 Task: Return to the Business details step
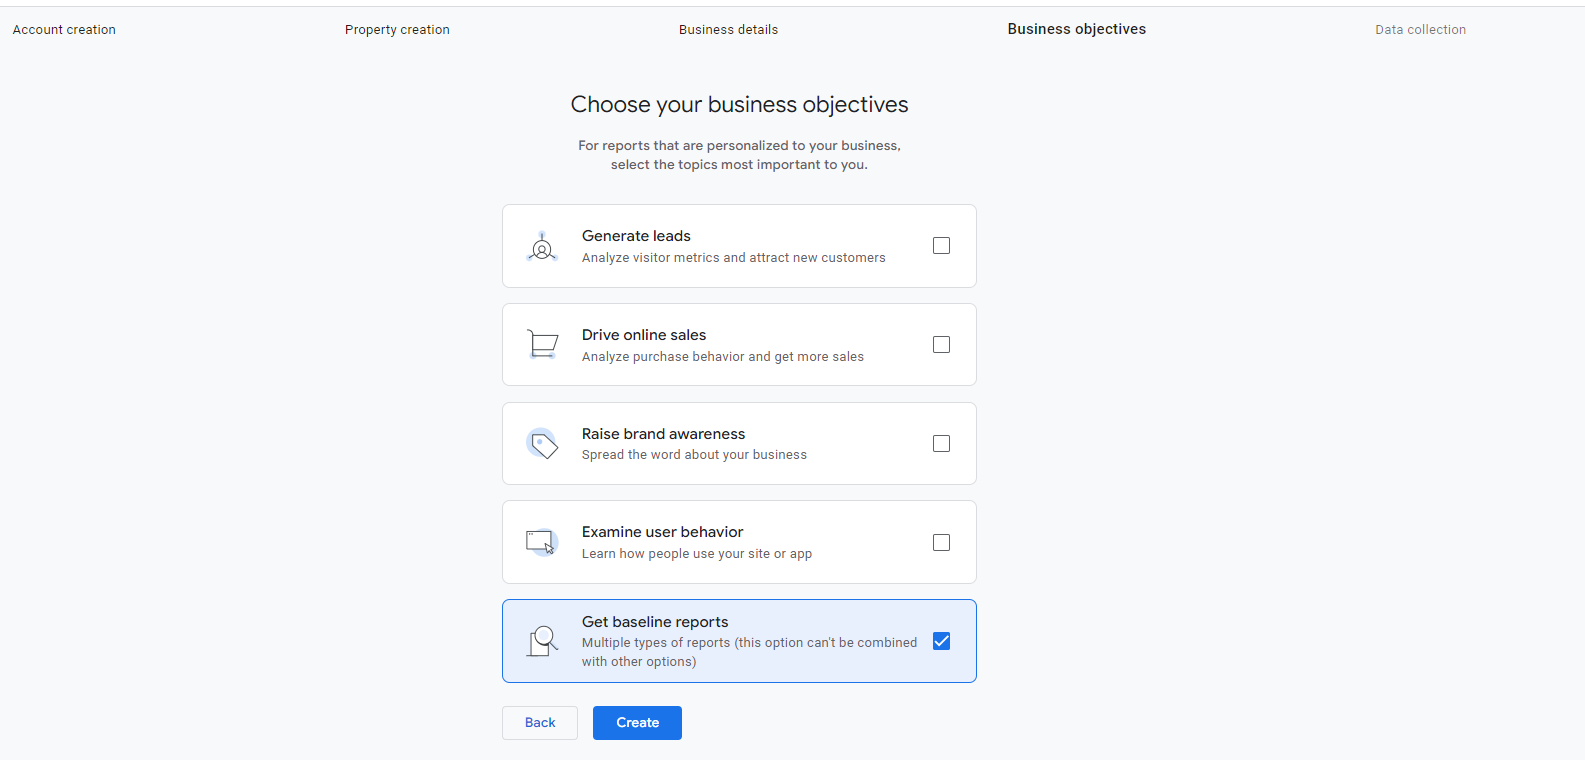[x=728, y=30]
